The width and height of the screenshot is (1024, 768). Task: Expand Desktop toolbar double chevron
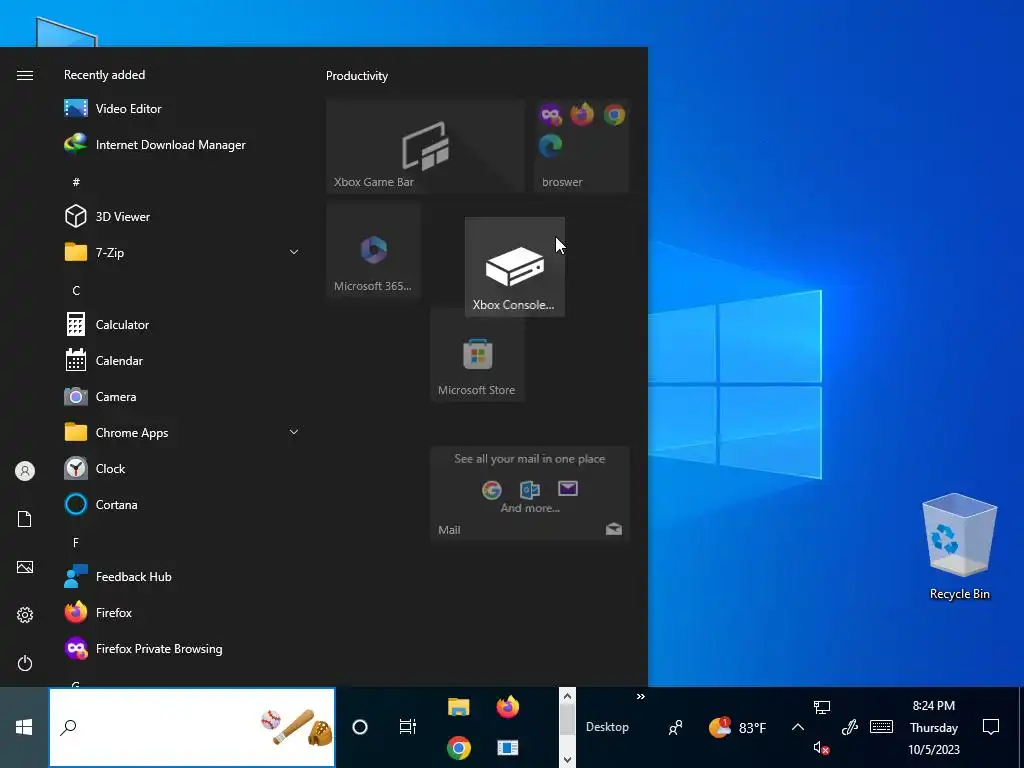(641, 697)
